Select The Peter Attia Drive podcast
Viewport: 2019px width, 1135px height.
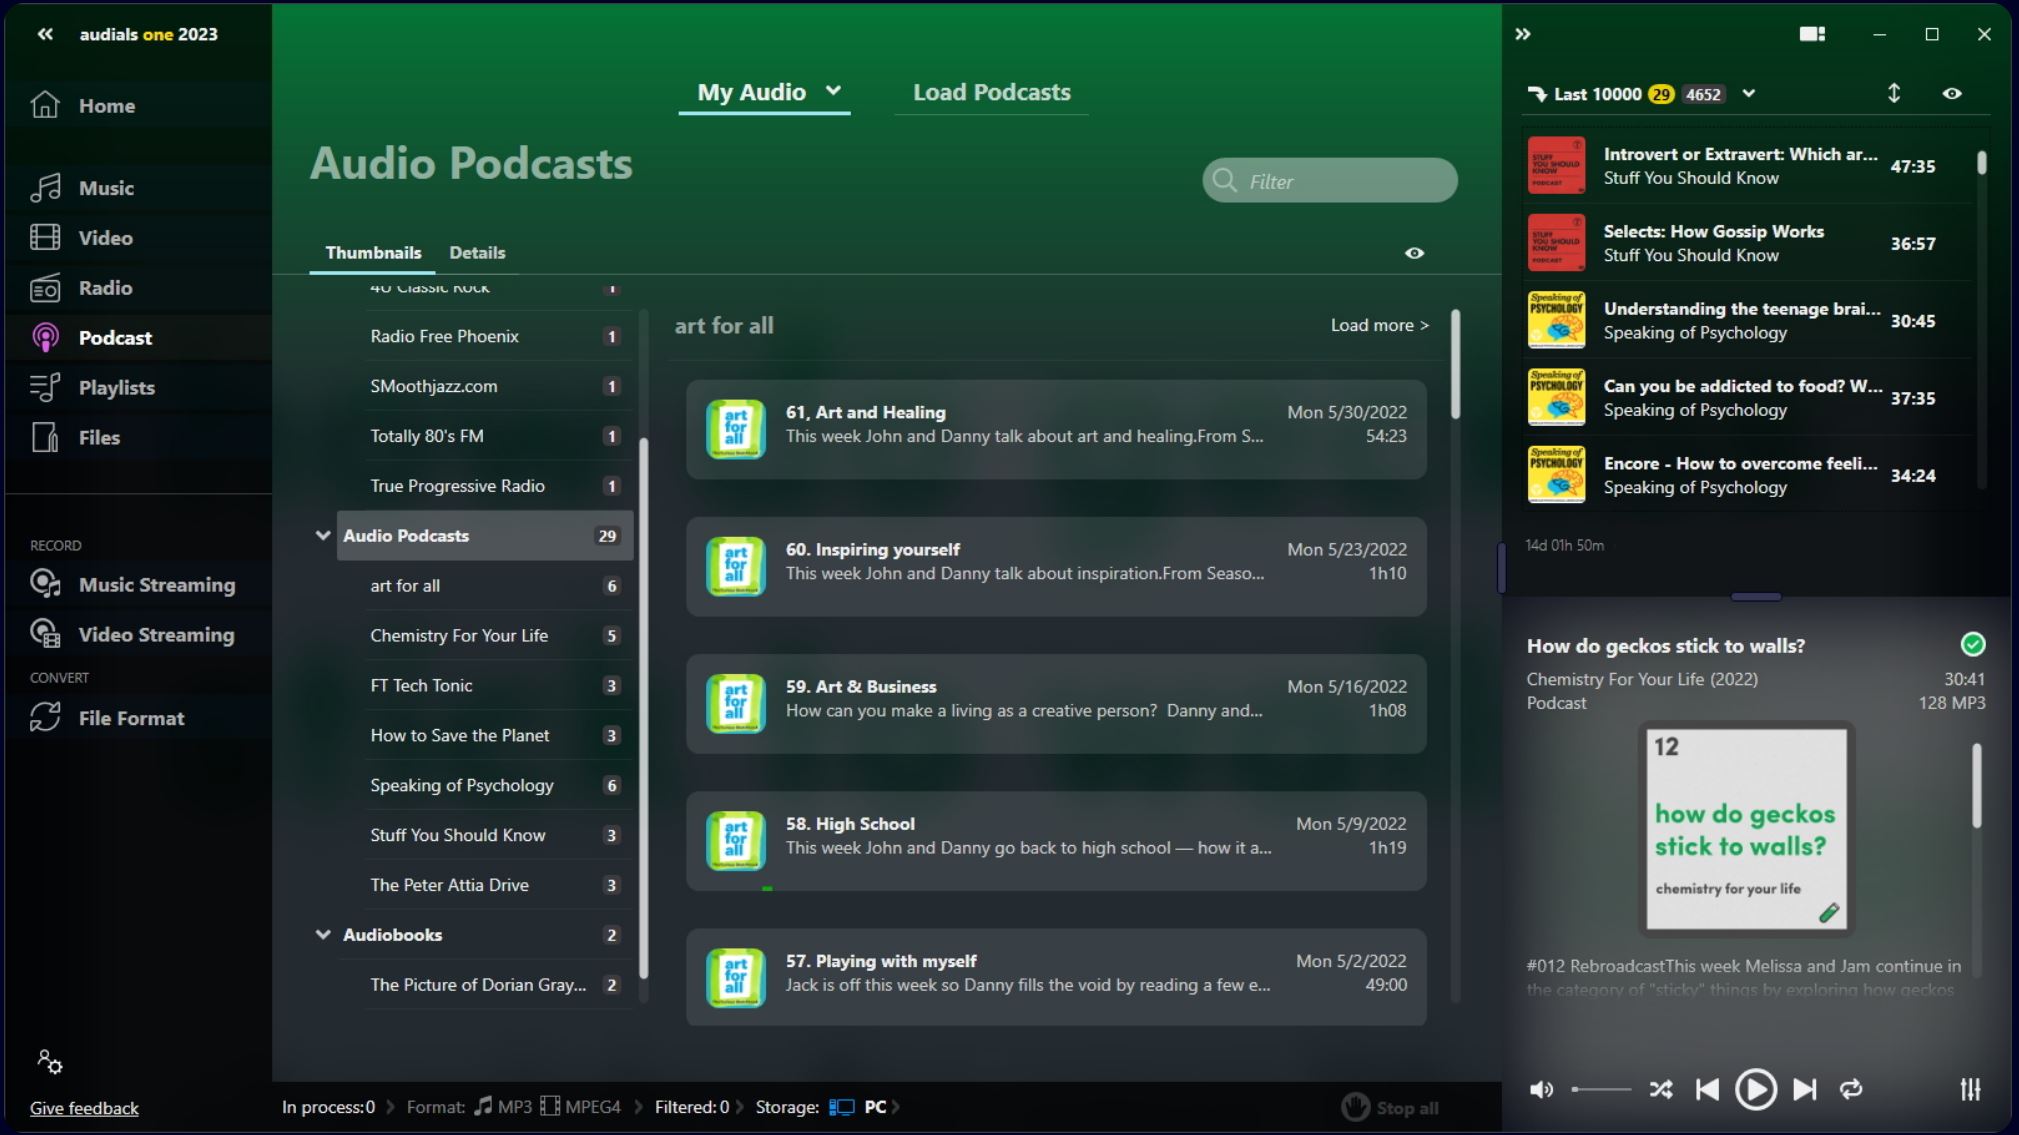tap(498, 885)
